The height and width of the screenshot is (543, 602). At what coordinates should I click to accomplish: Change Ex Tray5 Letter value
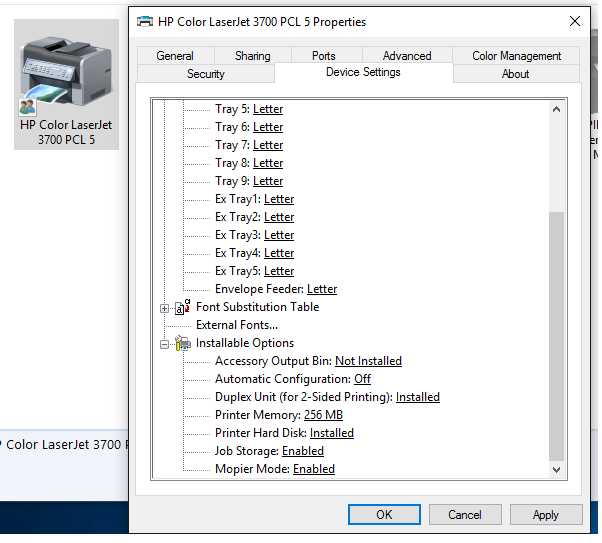(x=279, y=271)
